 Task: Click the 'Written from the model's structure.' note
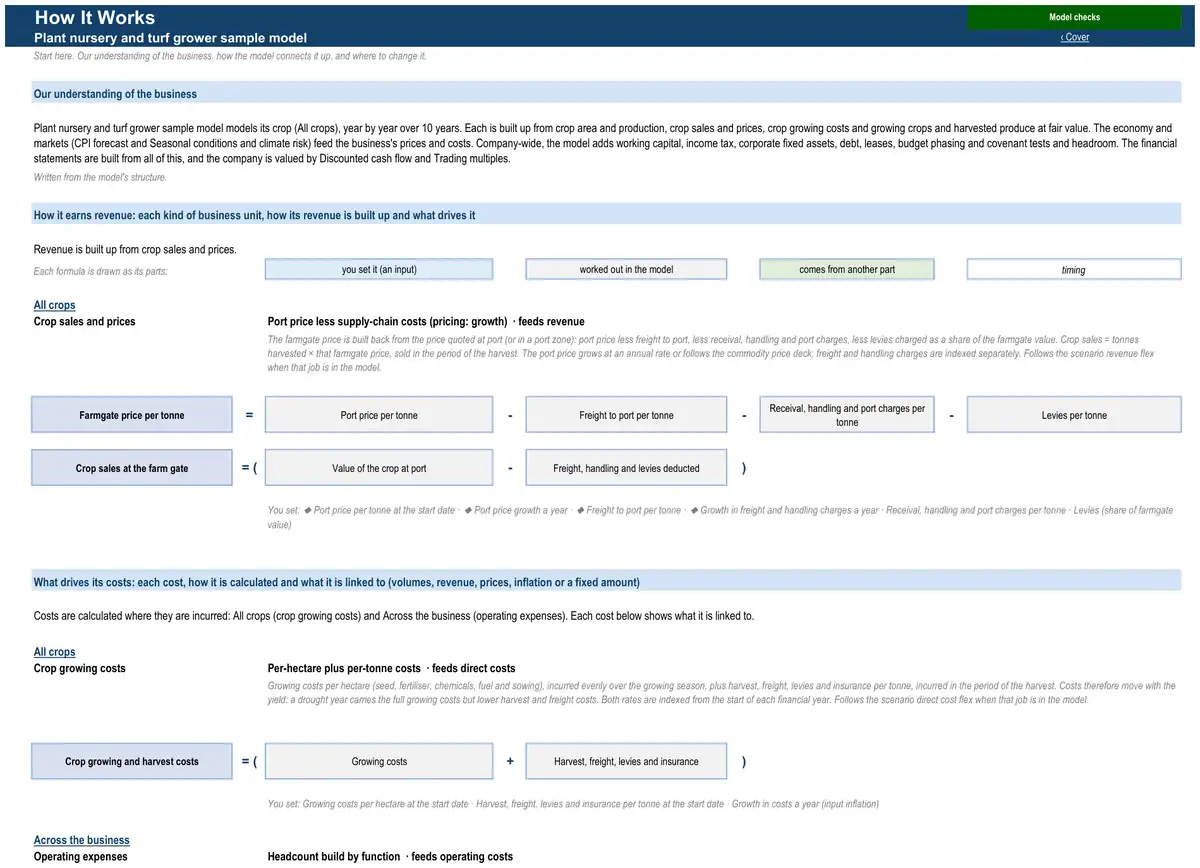[100, 177]
